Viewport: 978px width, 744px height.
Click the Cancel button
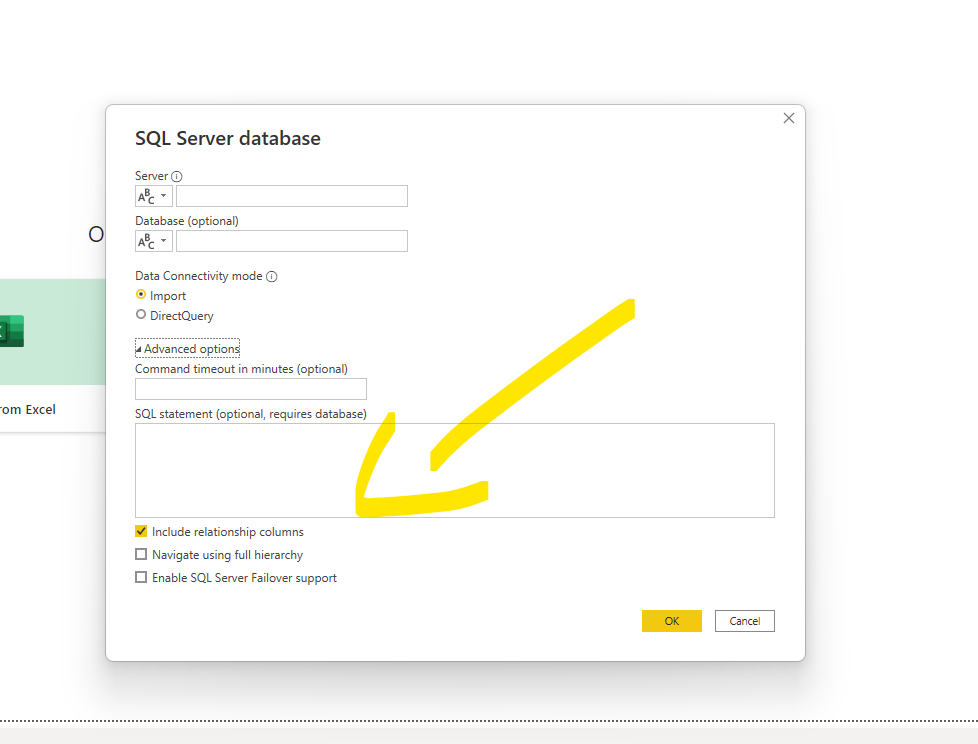745,621
